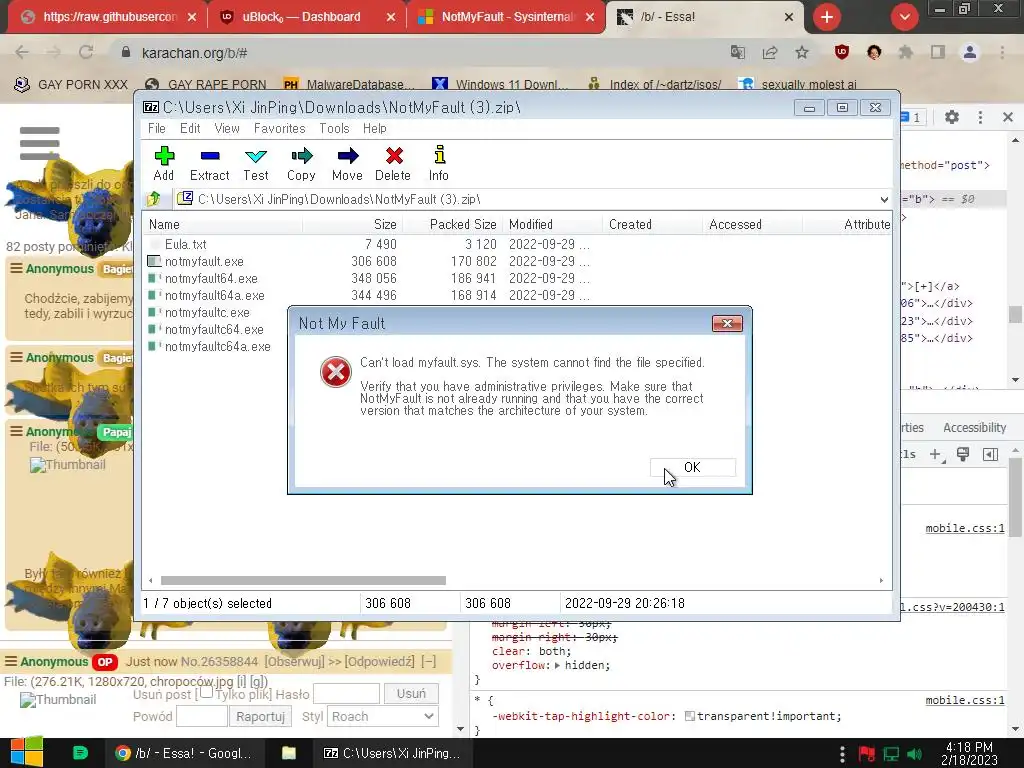This screenshot has height=768, width=1024.
Task: Open DevTools three-dot menu
Action: tap(980, 117)
